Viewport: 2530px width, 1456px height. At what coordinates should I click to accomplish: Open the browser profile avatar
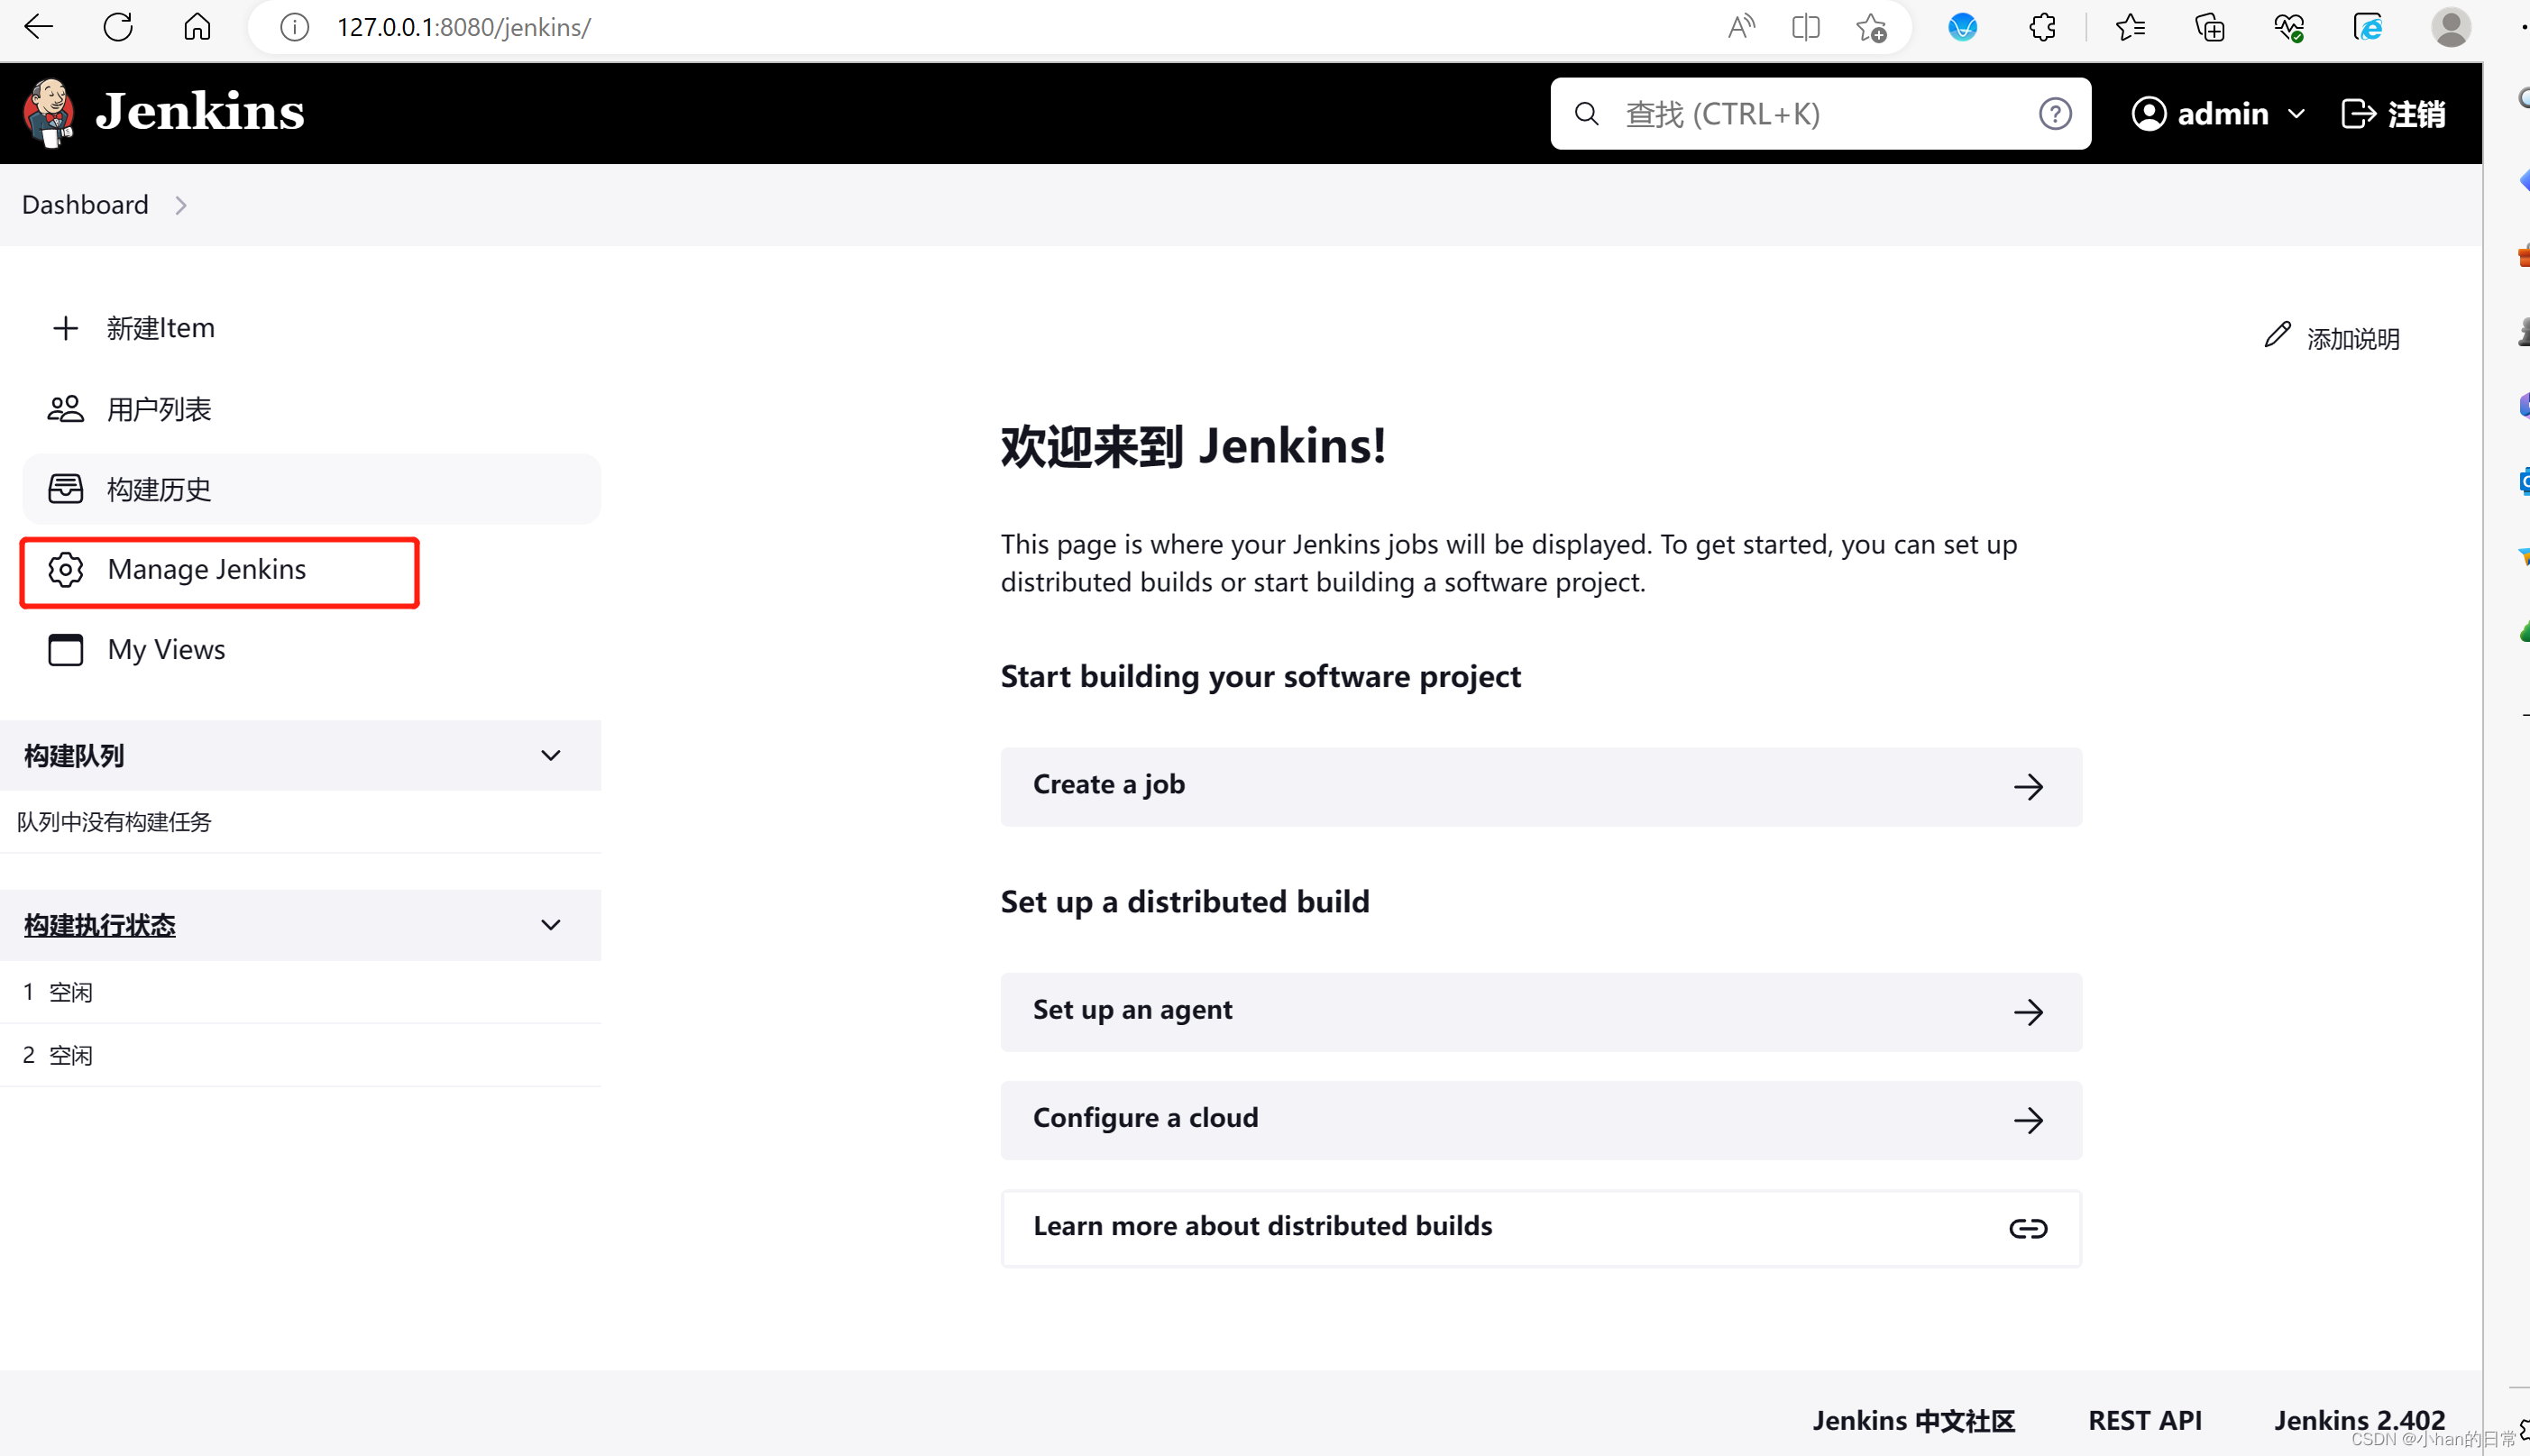coord(2451,27)
